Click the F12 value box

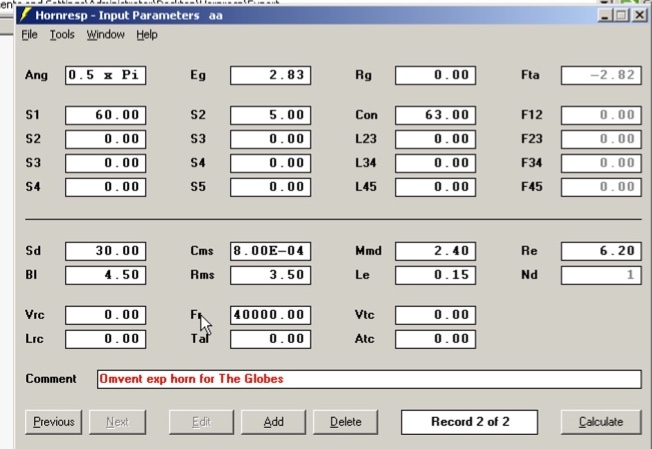(x=601, y=115)
